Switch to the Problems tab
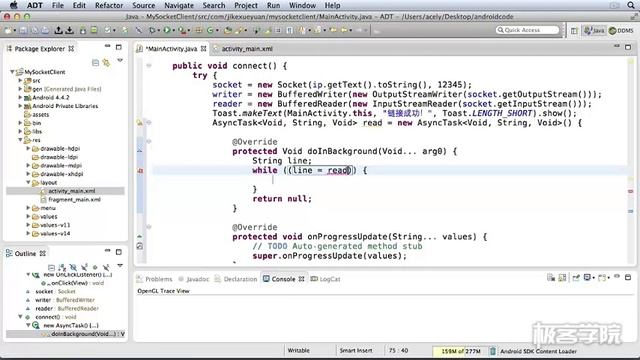This screenshot has height=360, width=640. [x=154, y=279]
